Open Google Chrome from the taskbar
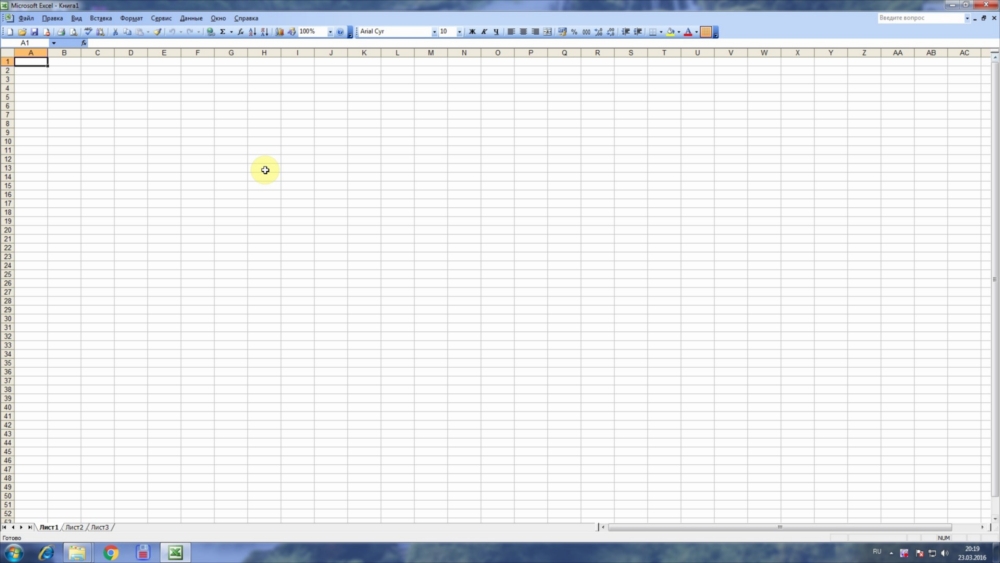 [110, 553]
